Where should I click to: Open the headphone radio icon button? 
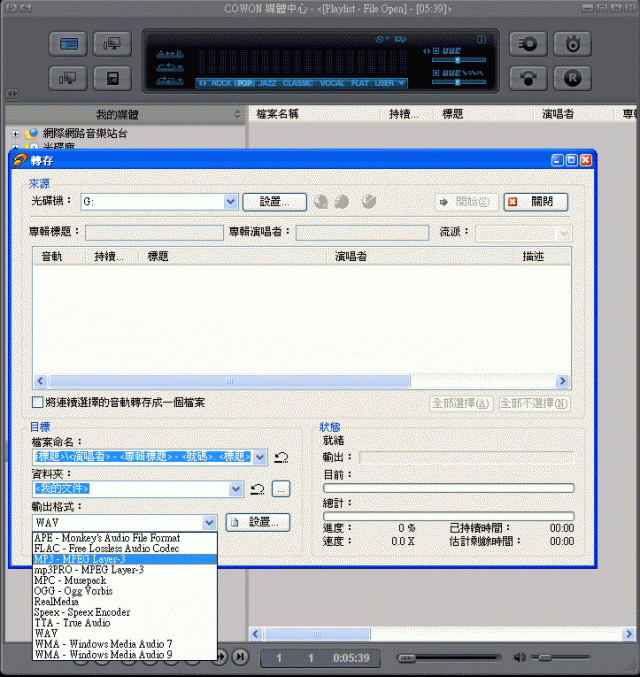528,78
